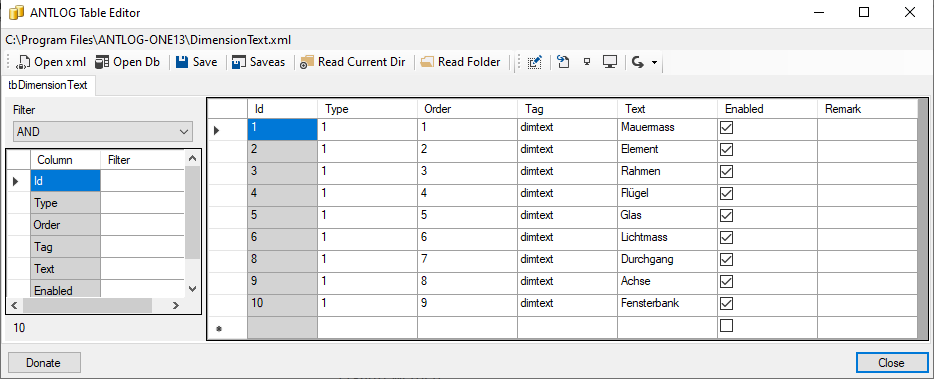The height and width of the screenshot is (379, 934).
Task: Click the Open xml toolbar icon
Action: point(23,62)
